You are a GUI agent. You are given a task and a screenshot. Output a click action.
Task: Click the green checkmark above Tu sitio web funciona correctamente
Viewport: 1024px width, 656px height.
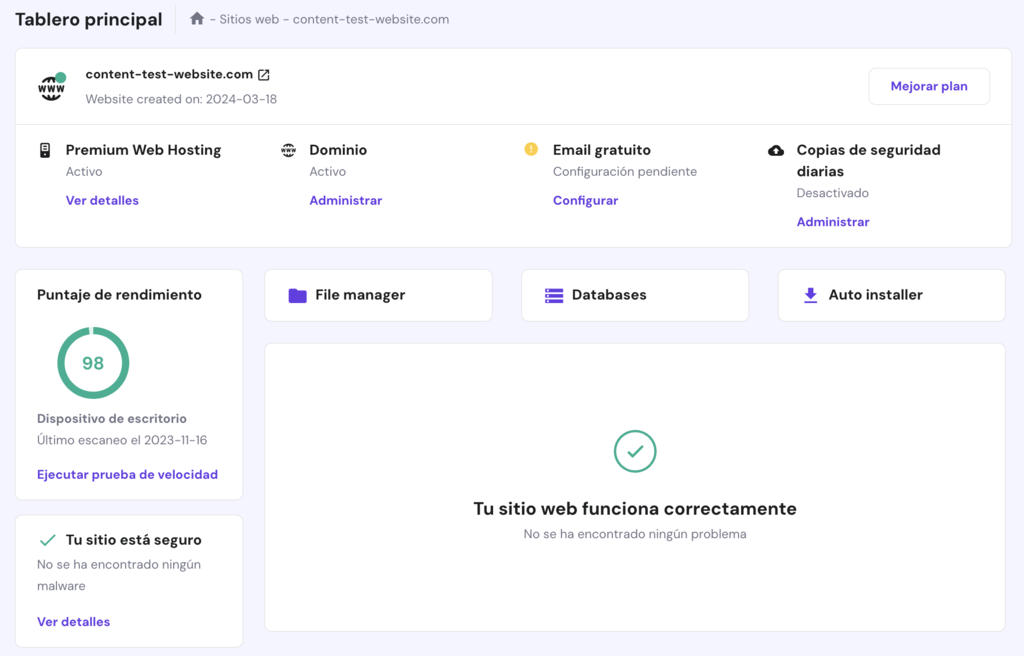click(635, 452)
